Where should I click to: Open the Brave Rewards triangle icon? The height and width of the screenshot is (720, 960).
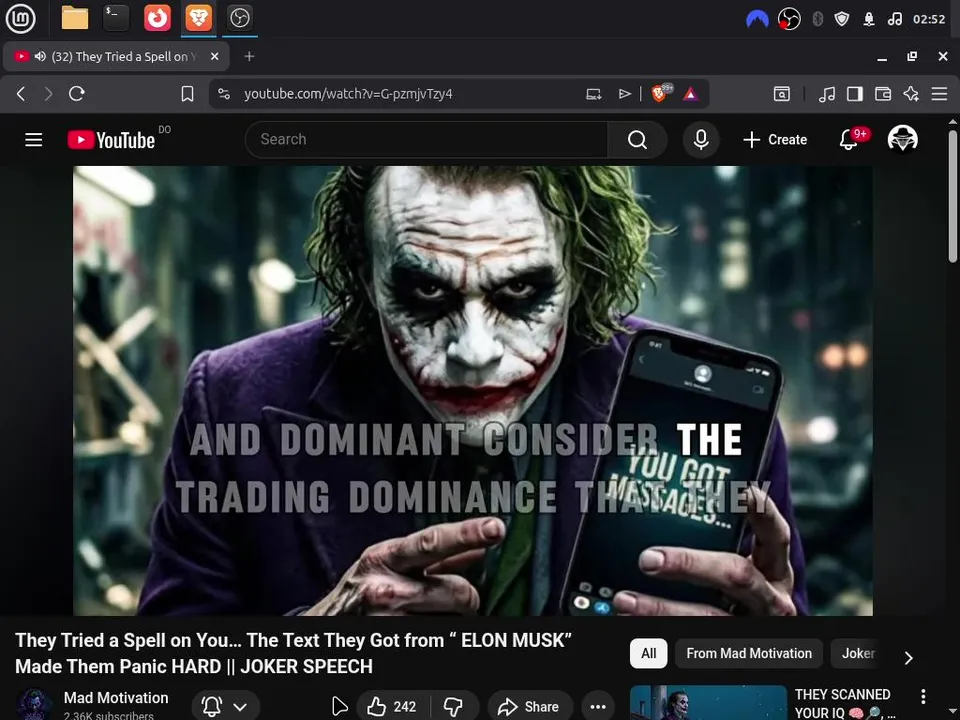[x=691, y=94]
